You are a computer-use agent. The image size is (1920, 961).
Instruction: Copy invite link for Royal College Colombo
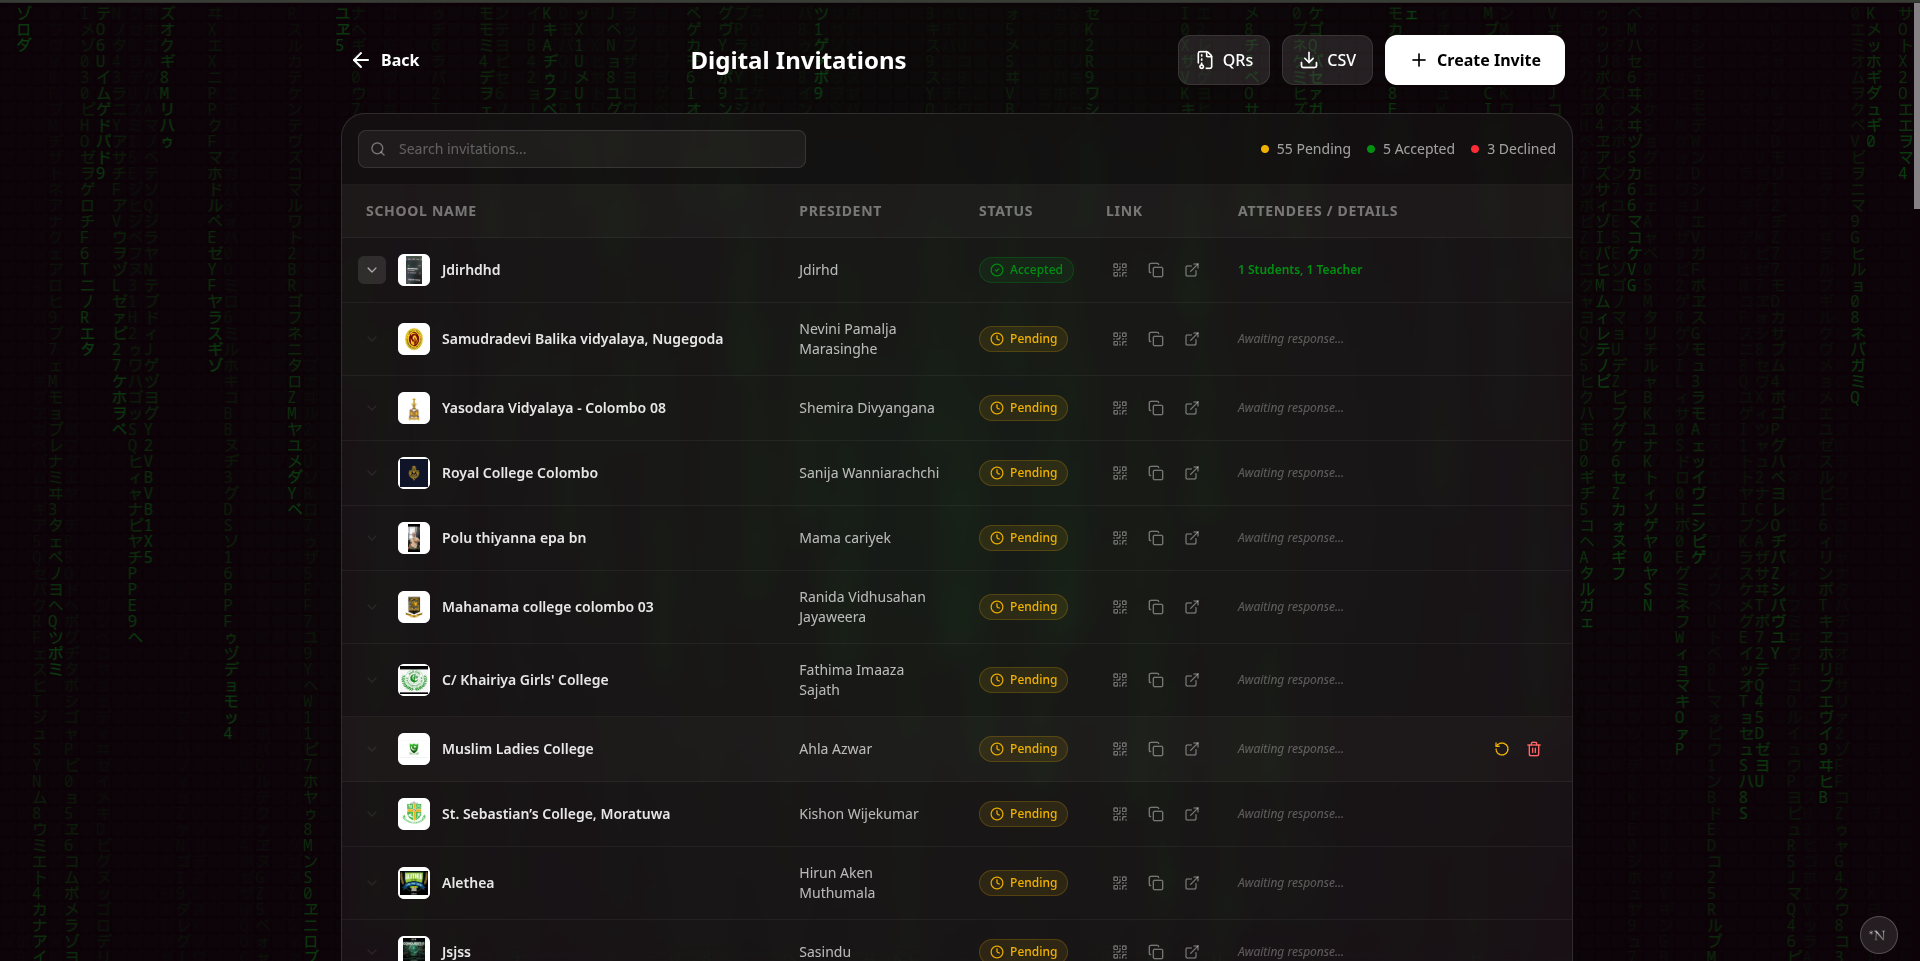click(x=1155, y=473)
